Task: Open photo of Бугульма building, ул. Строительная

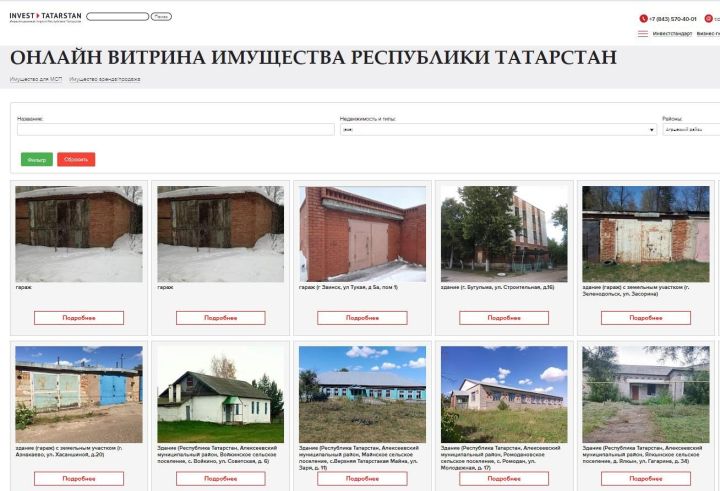Action: click(504, 234)
